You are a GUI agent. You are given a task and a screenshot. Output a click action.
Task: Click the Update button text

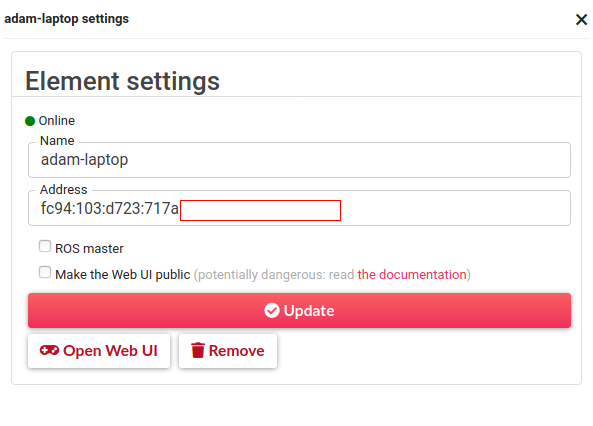pos(309,311)
